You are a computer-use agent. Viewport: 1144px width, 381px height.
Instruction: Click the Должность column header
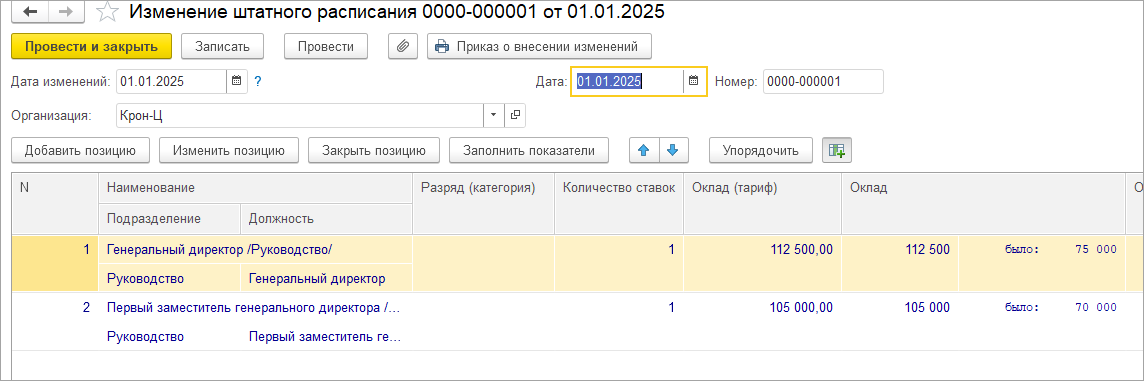click(x=326, y=218)
